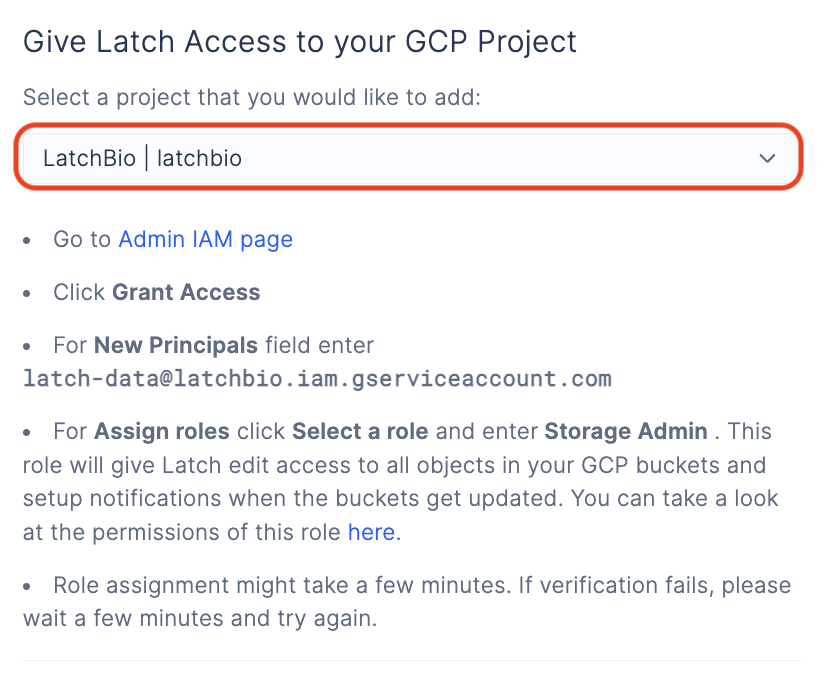
Task: Click the 'iam.gserviceaccount.com' part of the address
Action: pos(455,379)
